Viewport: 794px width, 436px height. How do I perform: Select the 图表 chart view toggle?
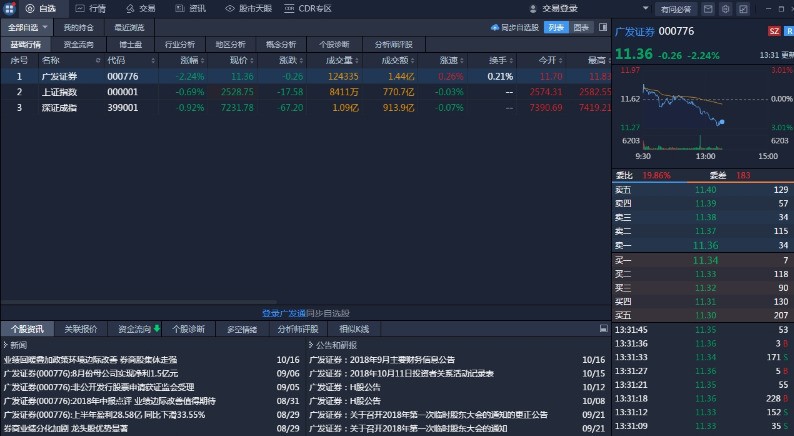click(581, 27)
